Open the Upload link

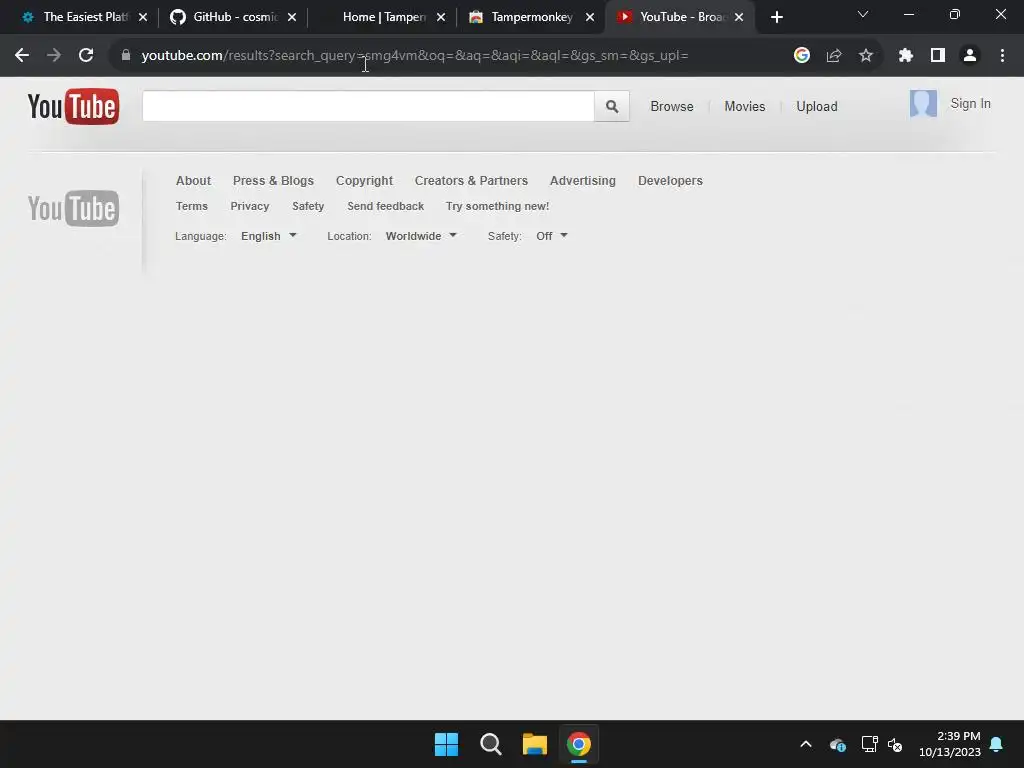click(x=816, y=106)
